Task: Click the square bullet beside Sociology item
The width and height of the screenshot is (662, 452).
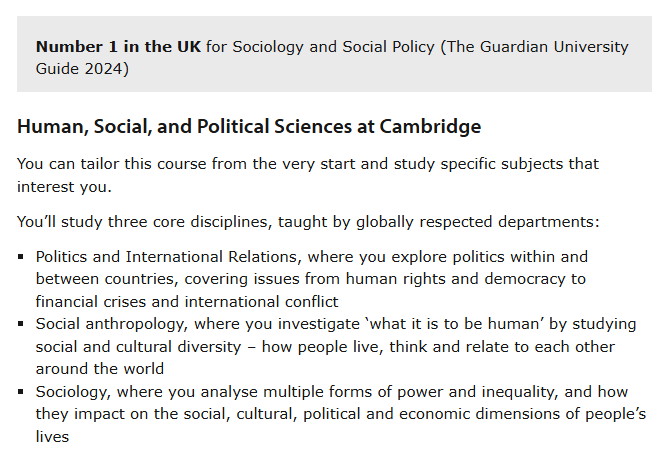Action: click(21, 392)
